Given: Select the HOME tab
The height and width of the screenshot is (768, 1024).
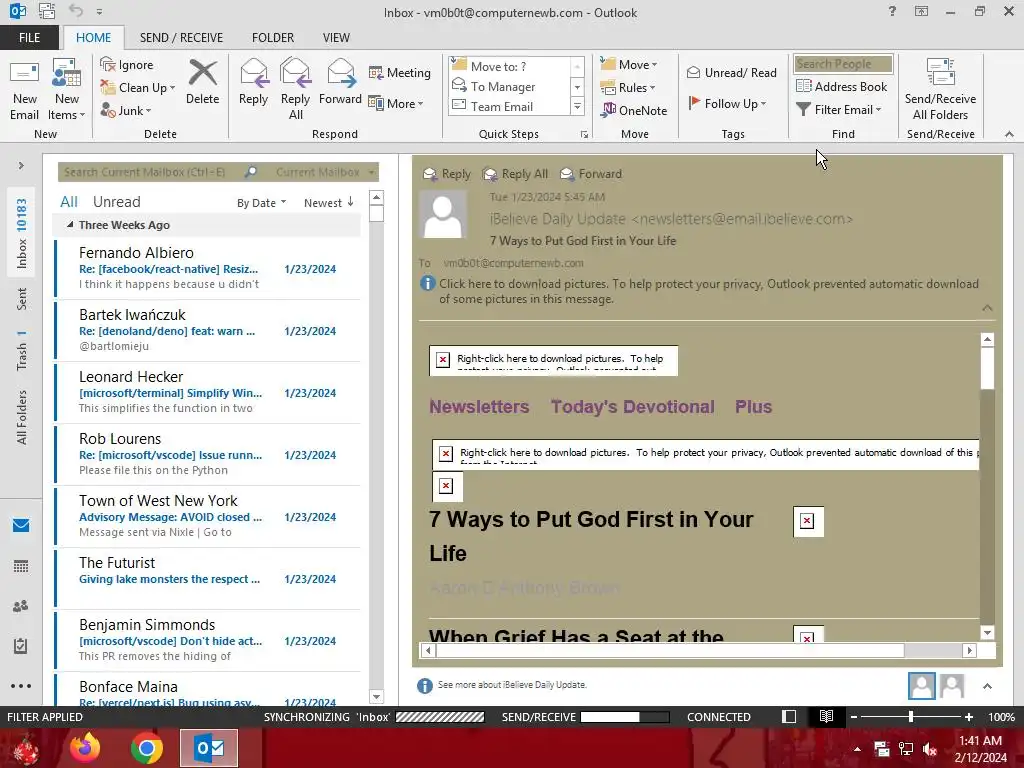Looking at the screenshot, I should tap(93, 38).
